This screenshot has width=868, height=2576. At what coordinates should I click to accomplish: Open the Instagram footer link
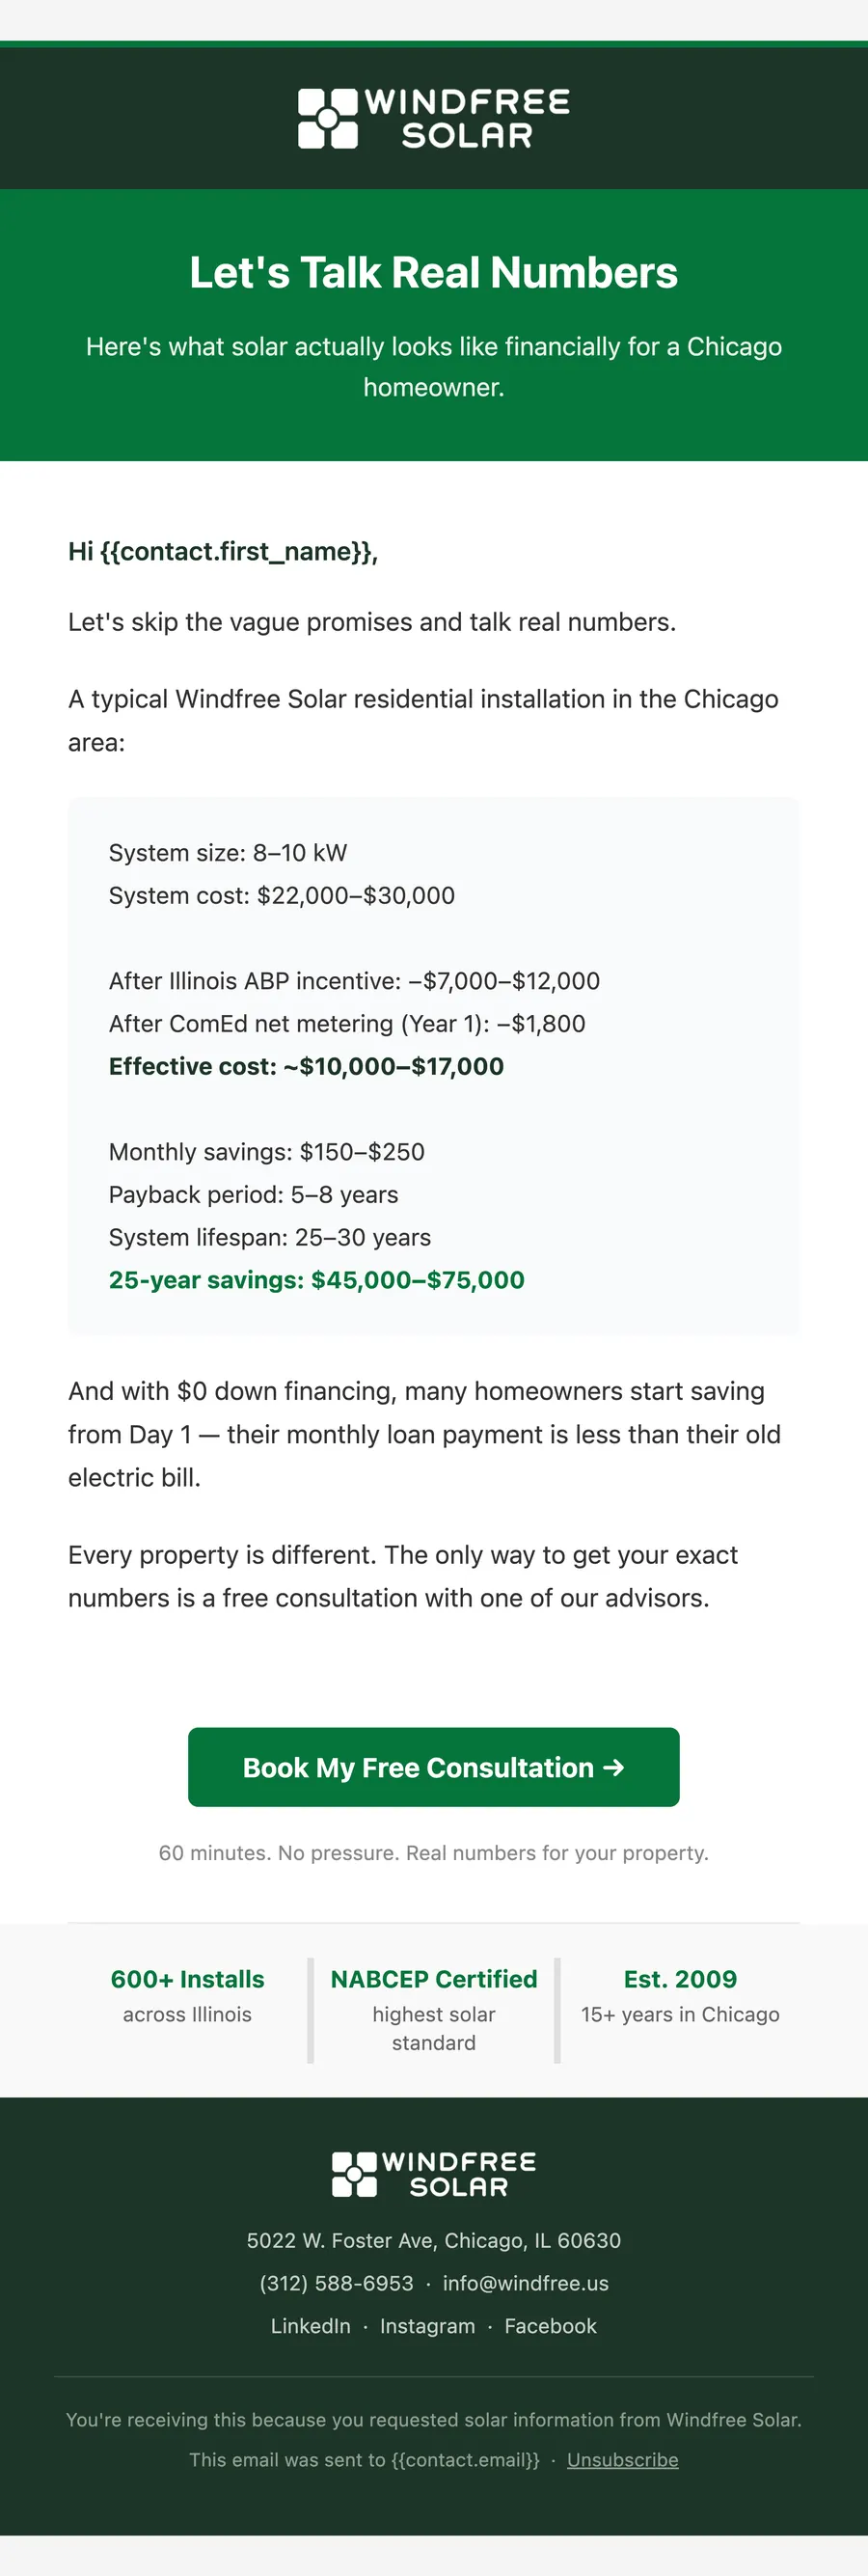(x=427, y=2326)
